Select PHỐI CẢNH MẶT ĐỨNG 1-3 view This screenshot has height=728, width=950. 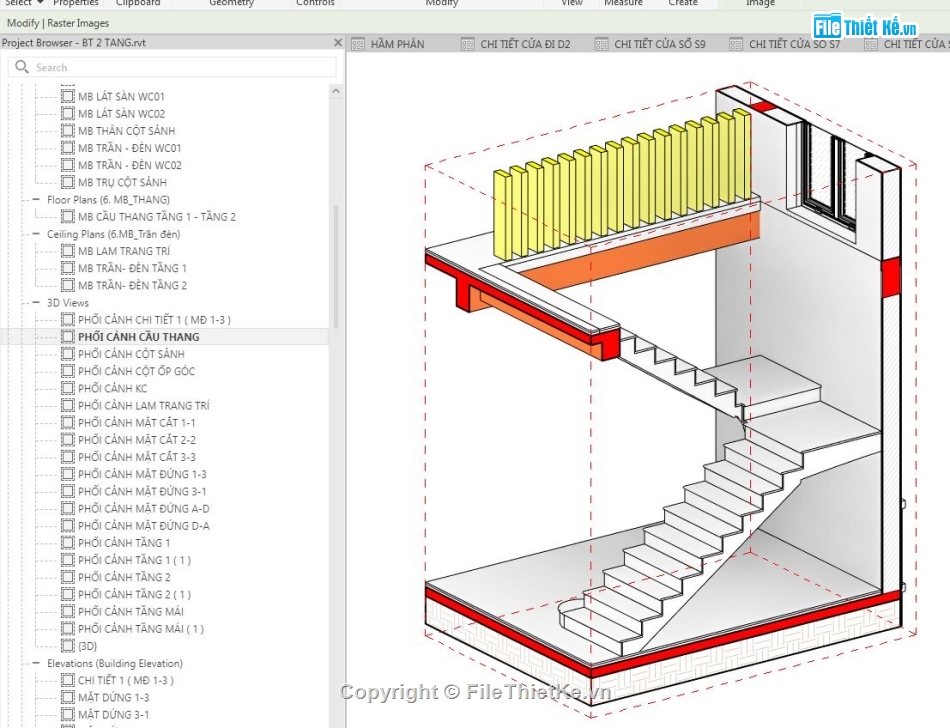click(142, 474)
